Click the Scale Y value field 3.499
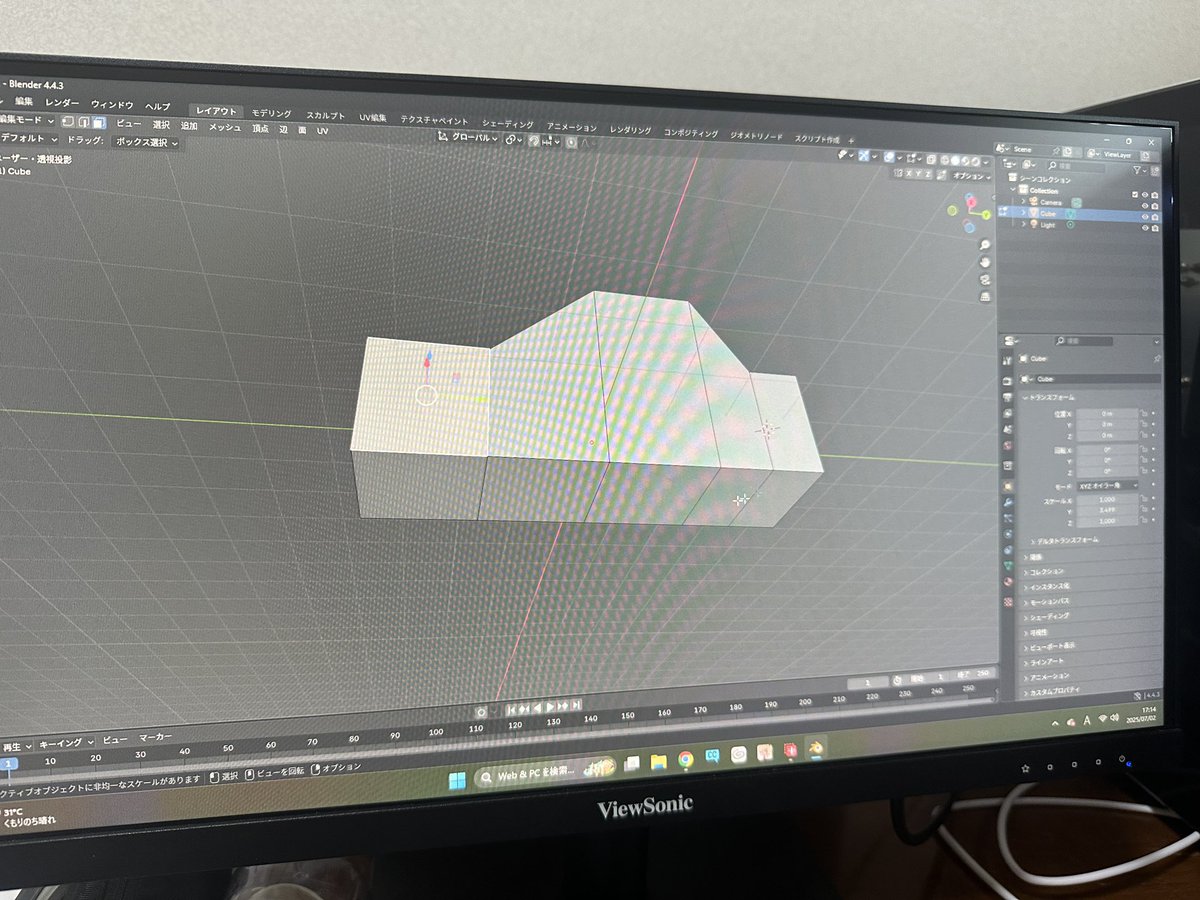The image size is (1200, 900). coord(1108,510)
